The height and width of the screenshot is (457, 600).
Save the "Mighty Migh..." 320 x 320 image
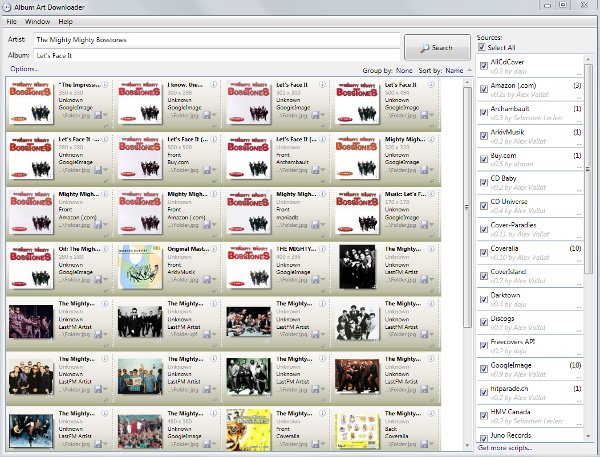click(424, 170)
